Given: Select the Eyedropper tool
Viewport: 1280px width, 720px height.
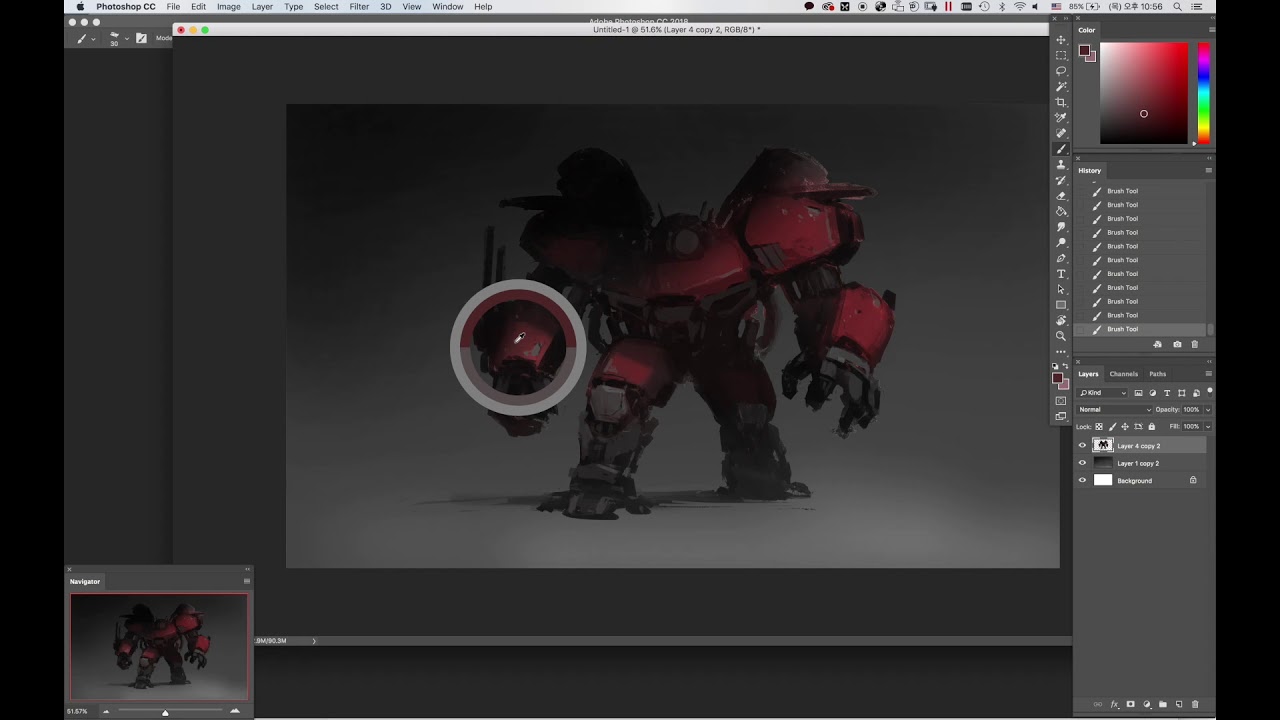Looking at the screenshot, I should [x=1061, y=118].
